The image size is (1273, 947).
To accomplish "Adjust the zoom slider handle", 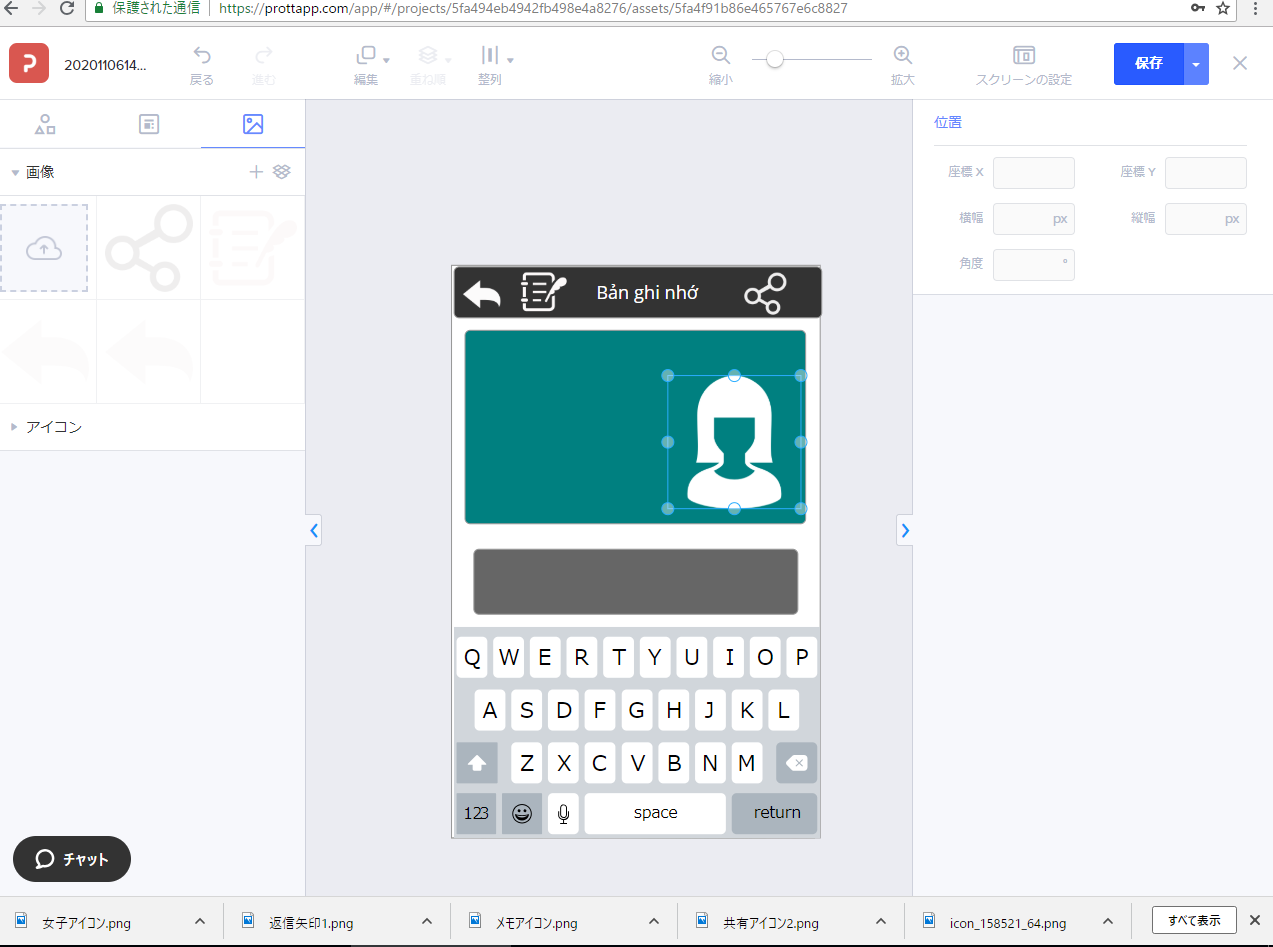I will tap(775, 59).
